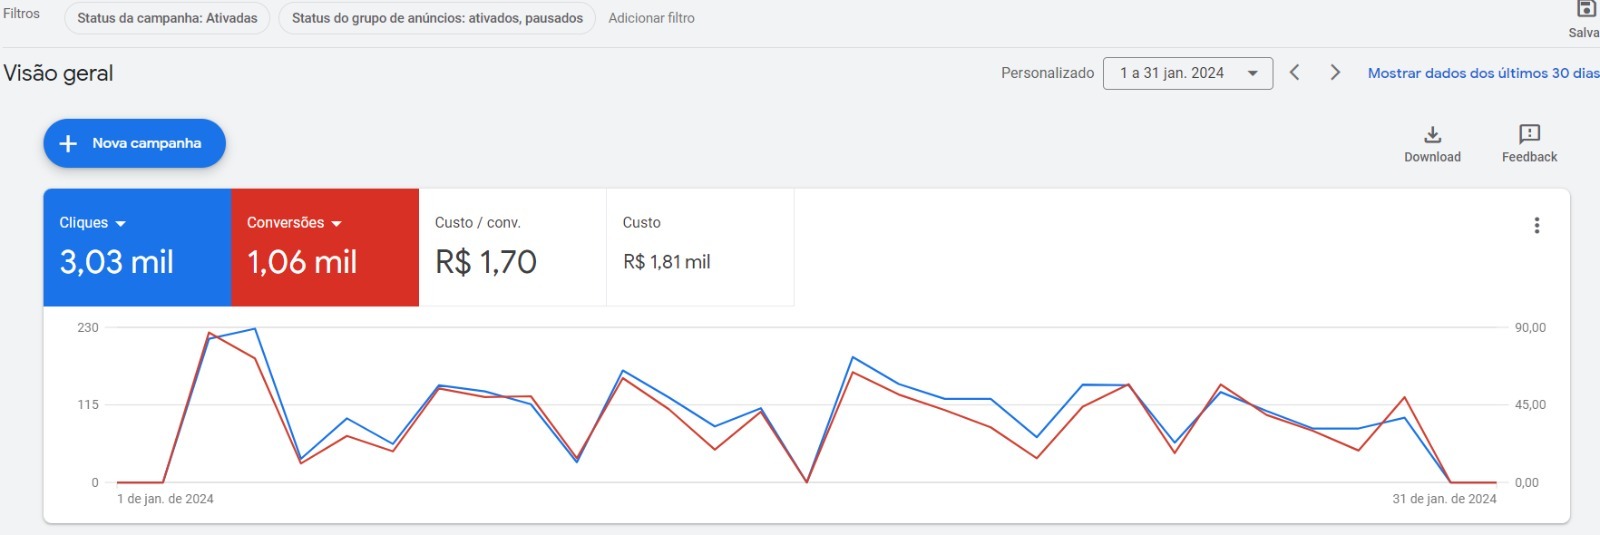Viewport: 1600px width, 535px height.
Task: Open the chart's three-dot more options menu
Action: pos(1536,226)
